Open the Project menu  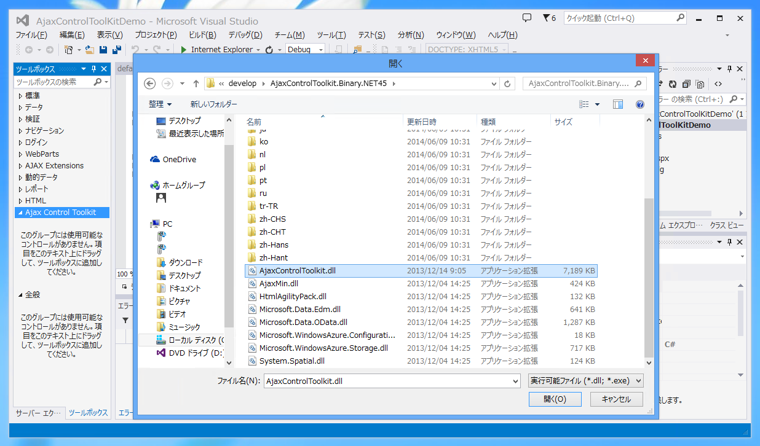tap(156, 35)
